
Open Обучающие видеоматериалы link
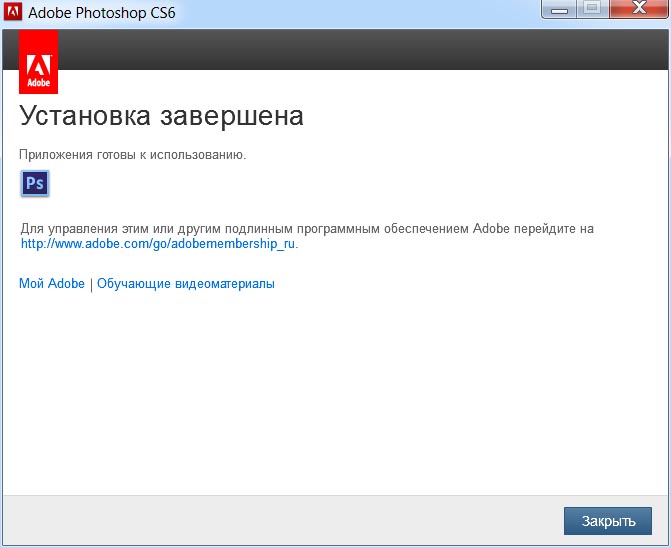pos(186,284)
